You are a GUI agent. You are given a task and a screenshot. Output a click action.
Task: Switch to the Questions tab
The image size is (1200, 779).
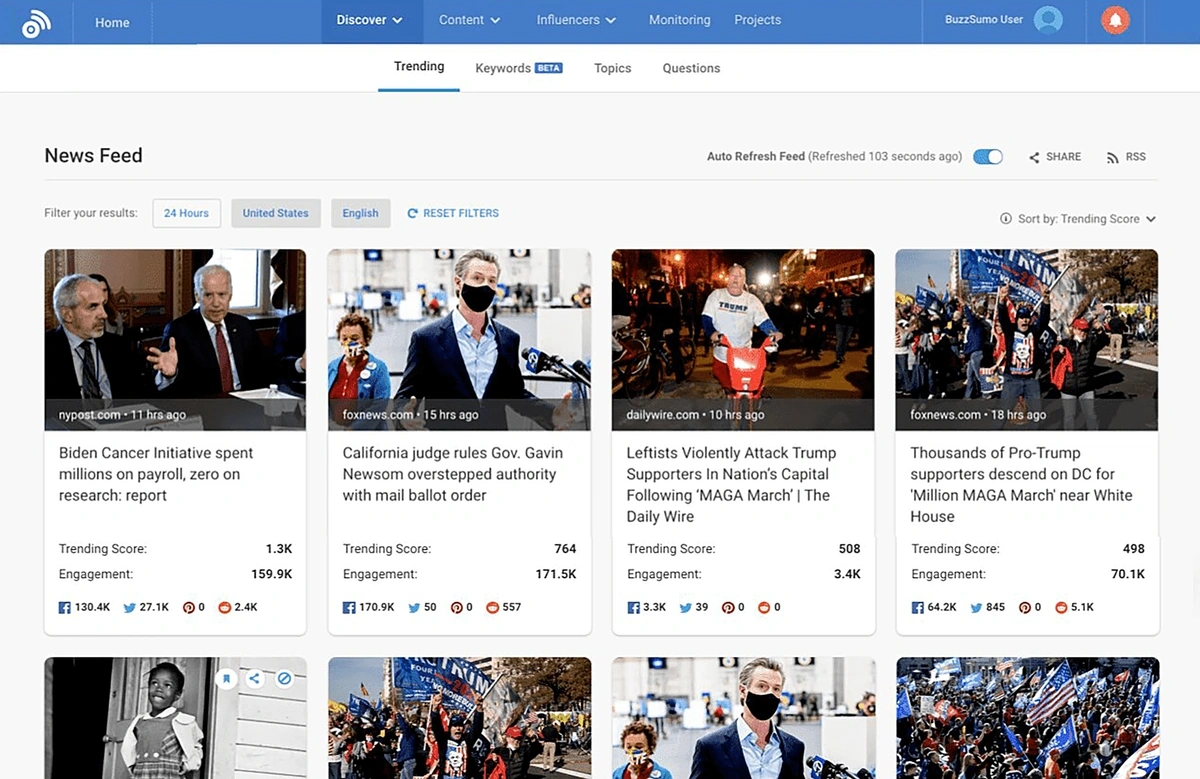pos(691,68)
